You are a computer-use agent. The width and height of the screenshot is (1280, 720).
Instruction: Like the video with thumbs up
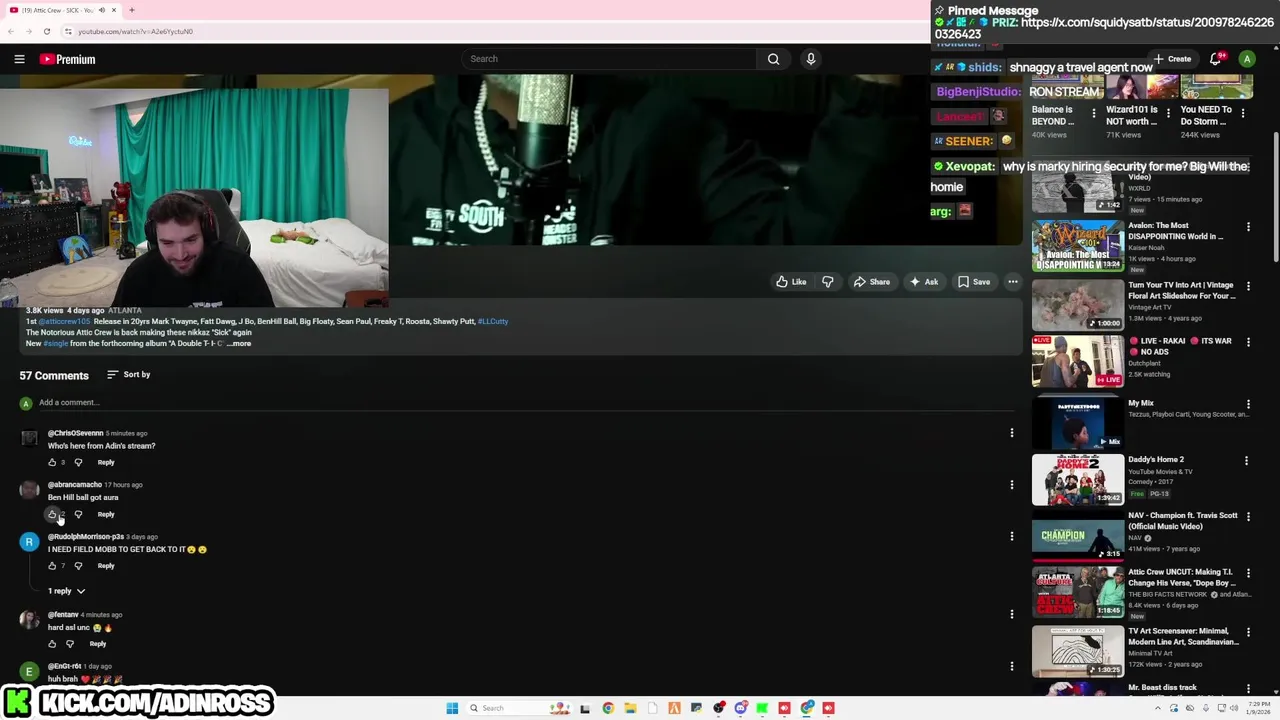791,282
